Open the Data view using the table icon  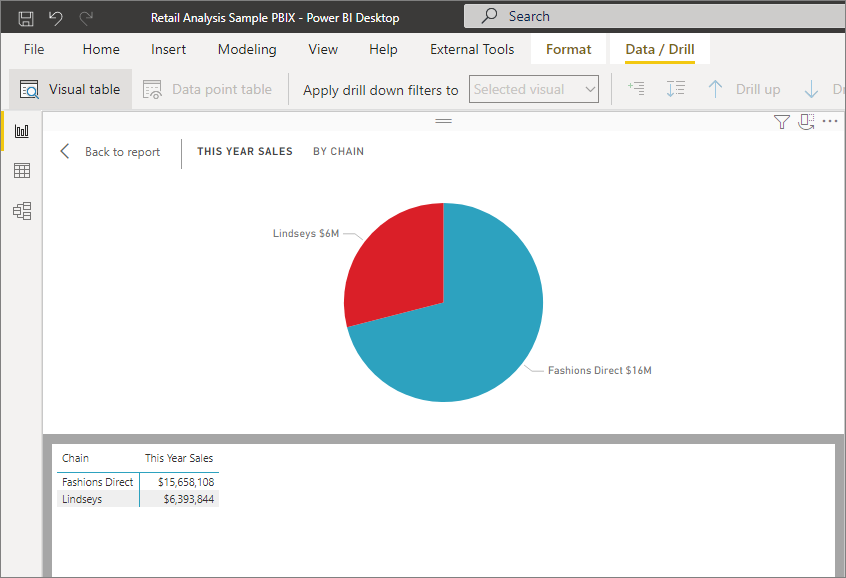(x=22, y=170)
